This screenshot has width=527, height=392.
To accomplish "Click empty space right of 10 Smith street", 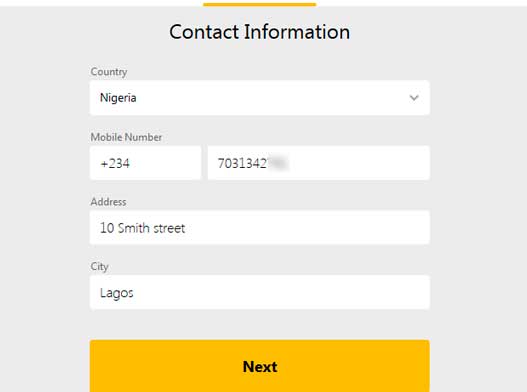I will click(x=306, y=228).
